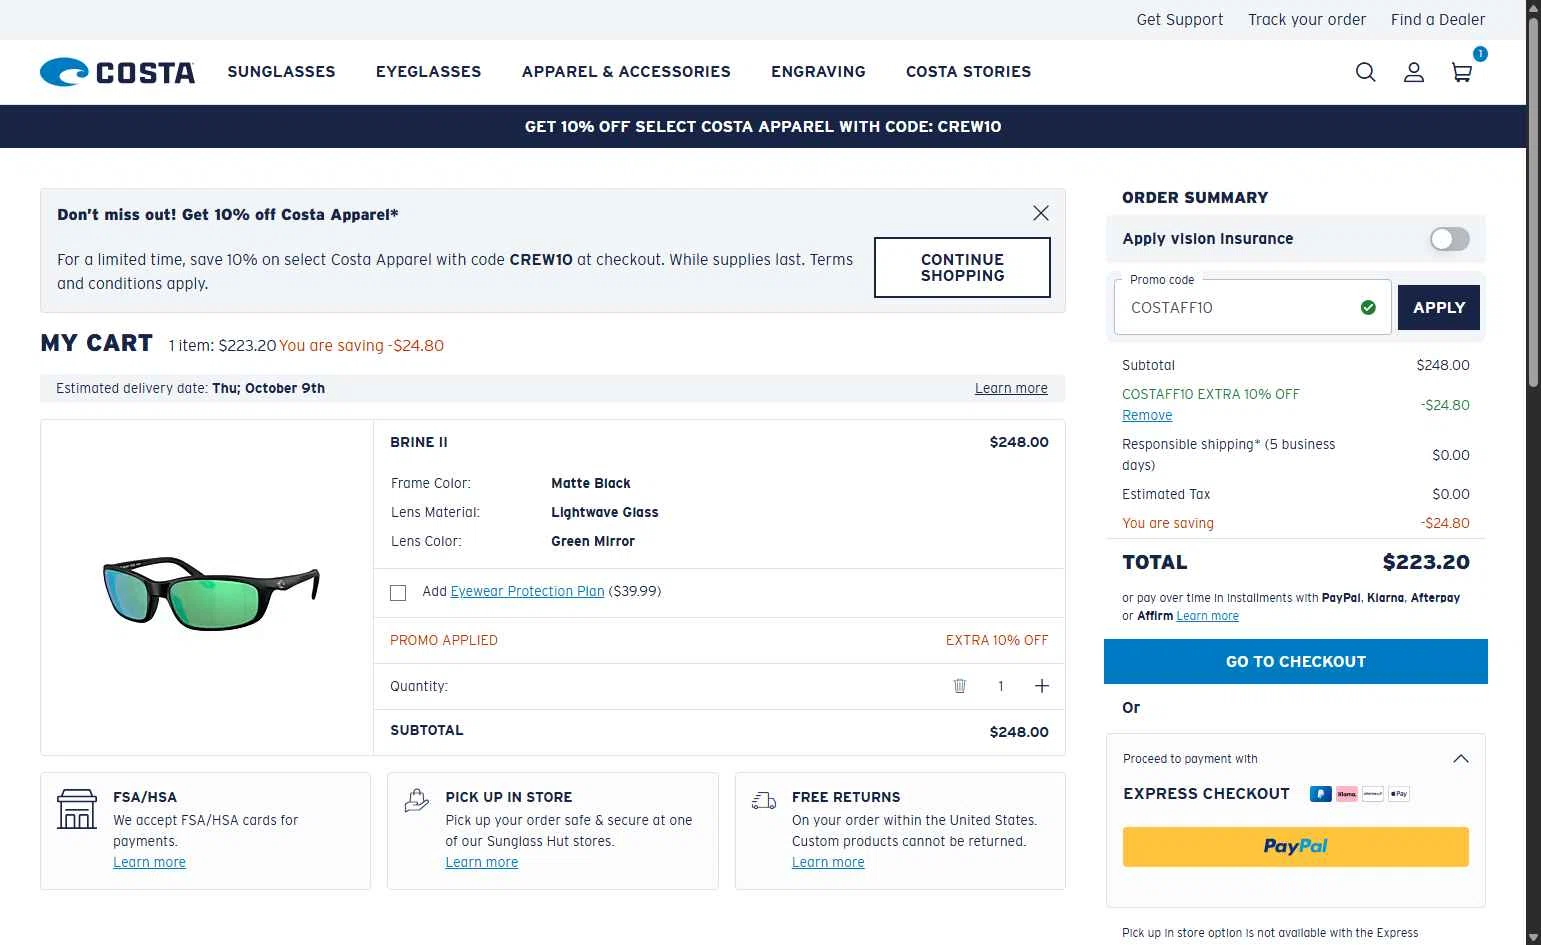The height and width of the screenshot is (945, 1541).
Task: Click the Pick Up In Store icon
Action: pyautogui.click(x=416, y=800)
